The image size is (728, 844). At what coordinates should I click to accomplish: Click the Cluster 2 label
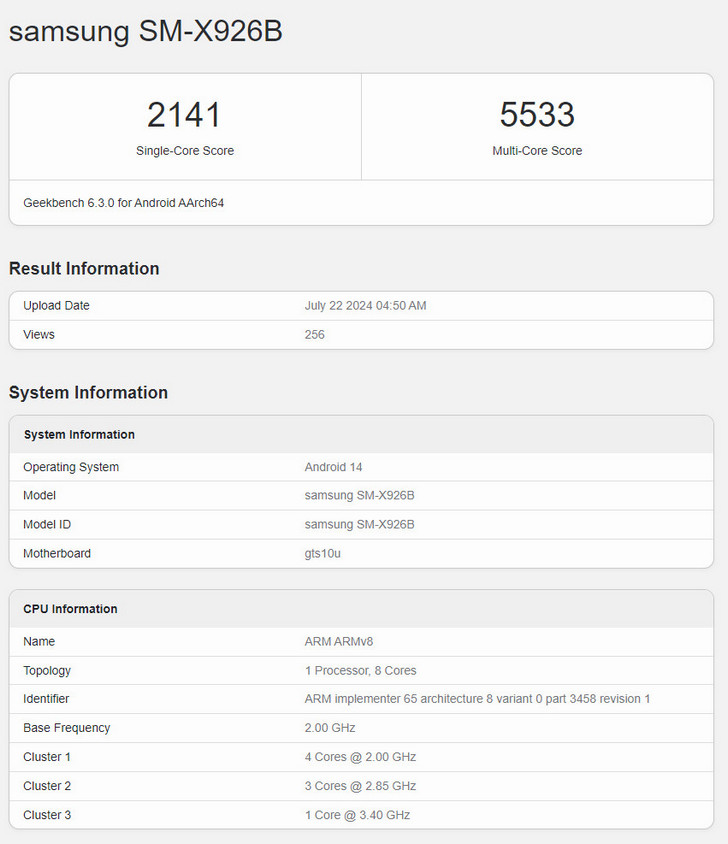click(x=47, y=786)
